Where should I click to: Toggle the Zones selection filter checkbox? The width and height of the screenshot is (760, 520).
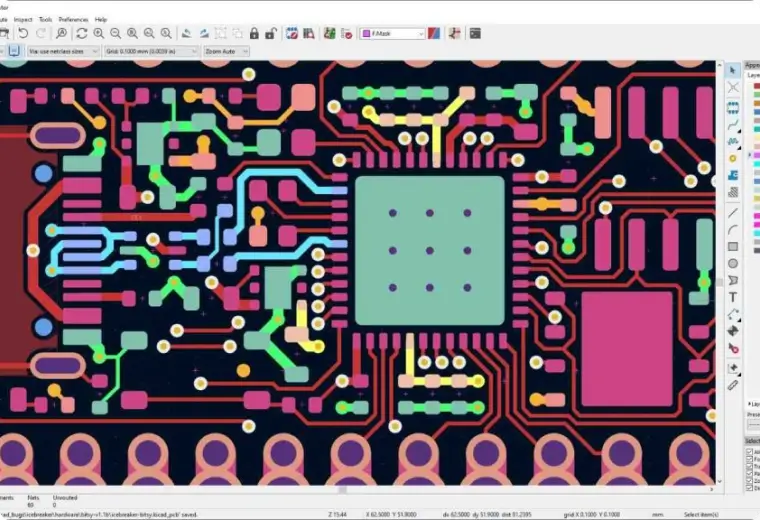[750, 481]
